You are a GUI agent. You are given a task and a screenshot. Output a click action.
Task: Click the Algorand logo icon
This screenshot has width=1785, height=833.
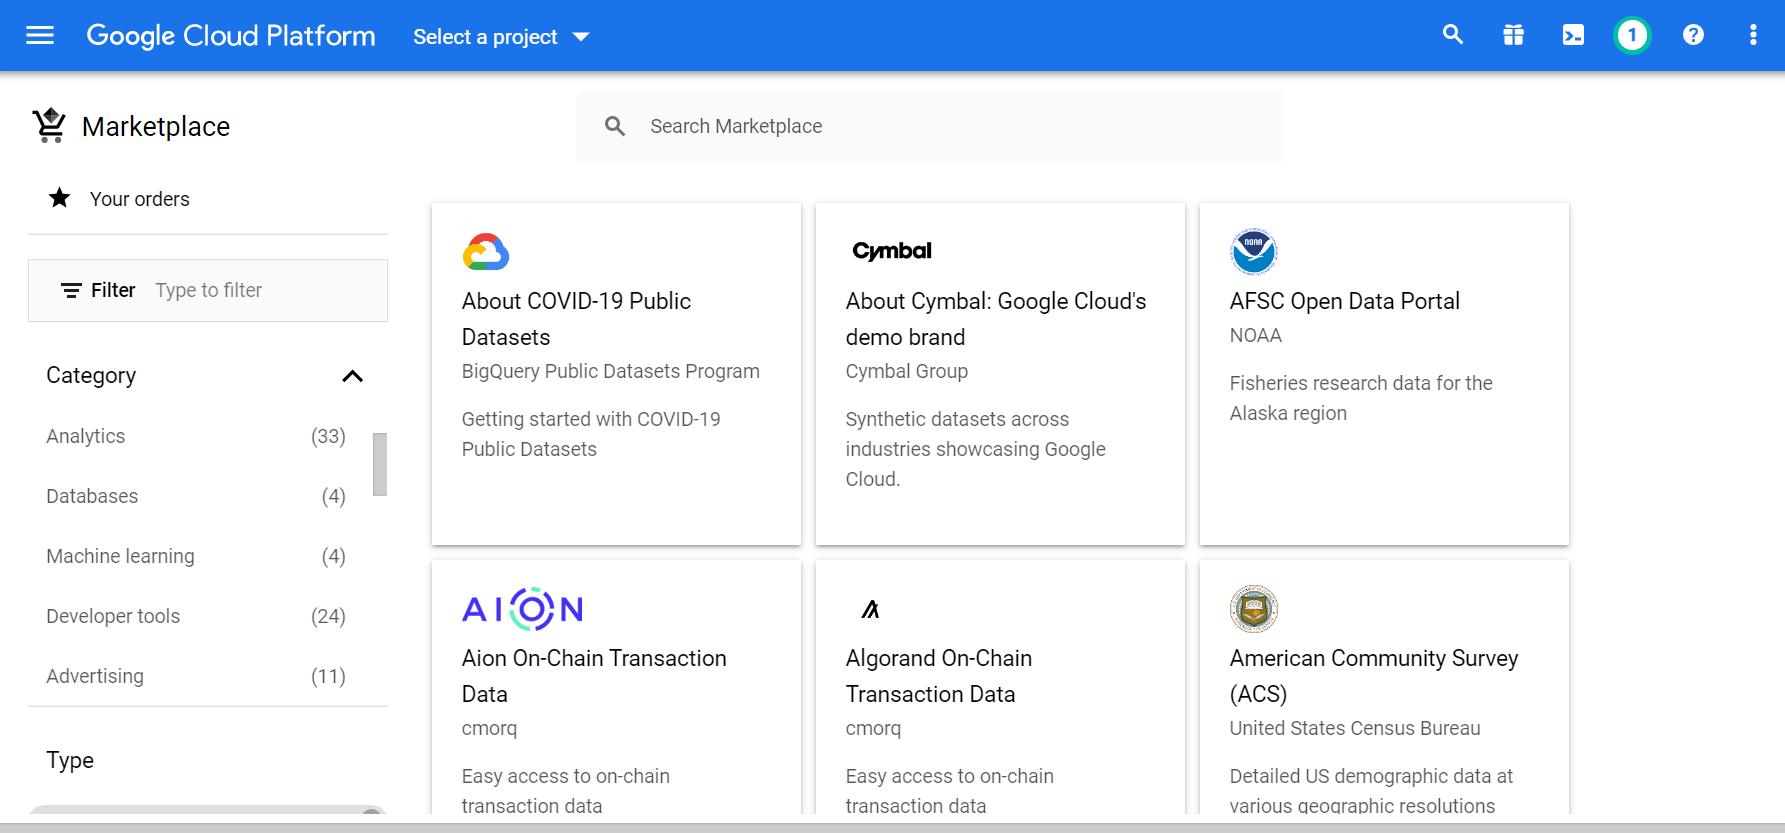click(870, 609)
